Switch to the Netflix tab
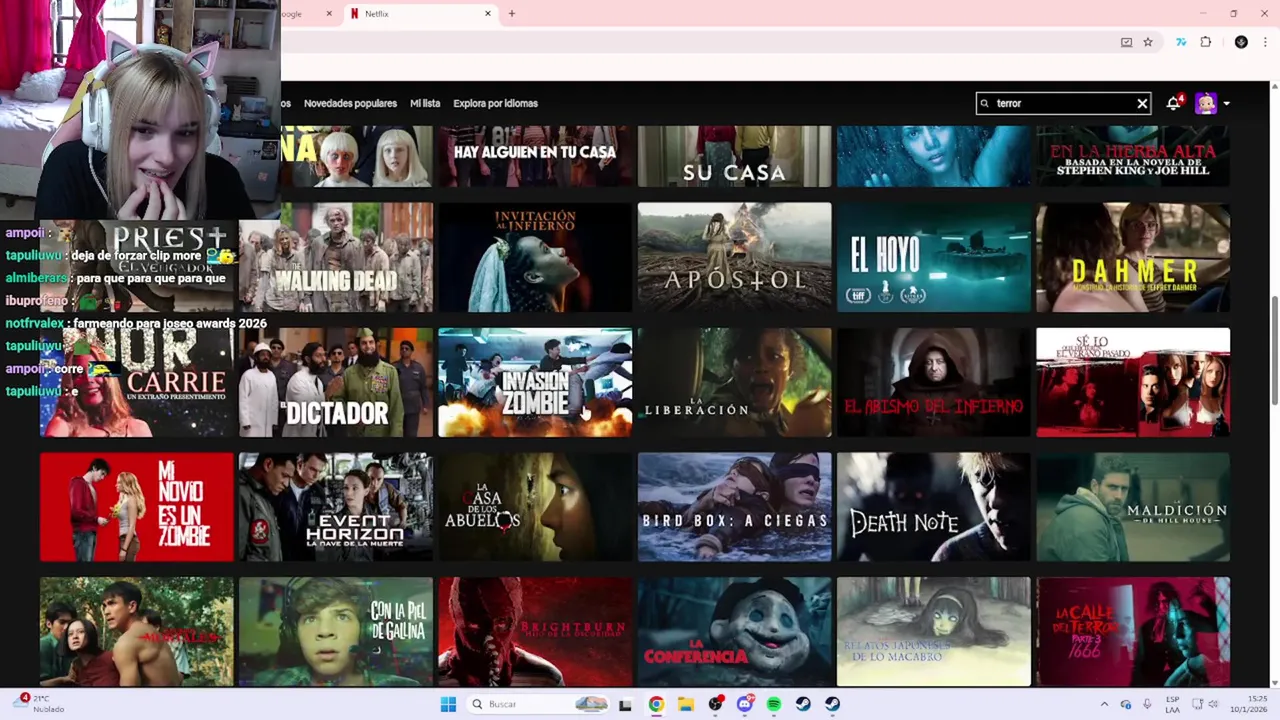This screenshot has height=720, width=1280. tap(420, 14)
